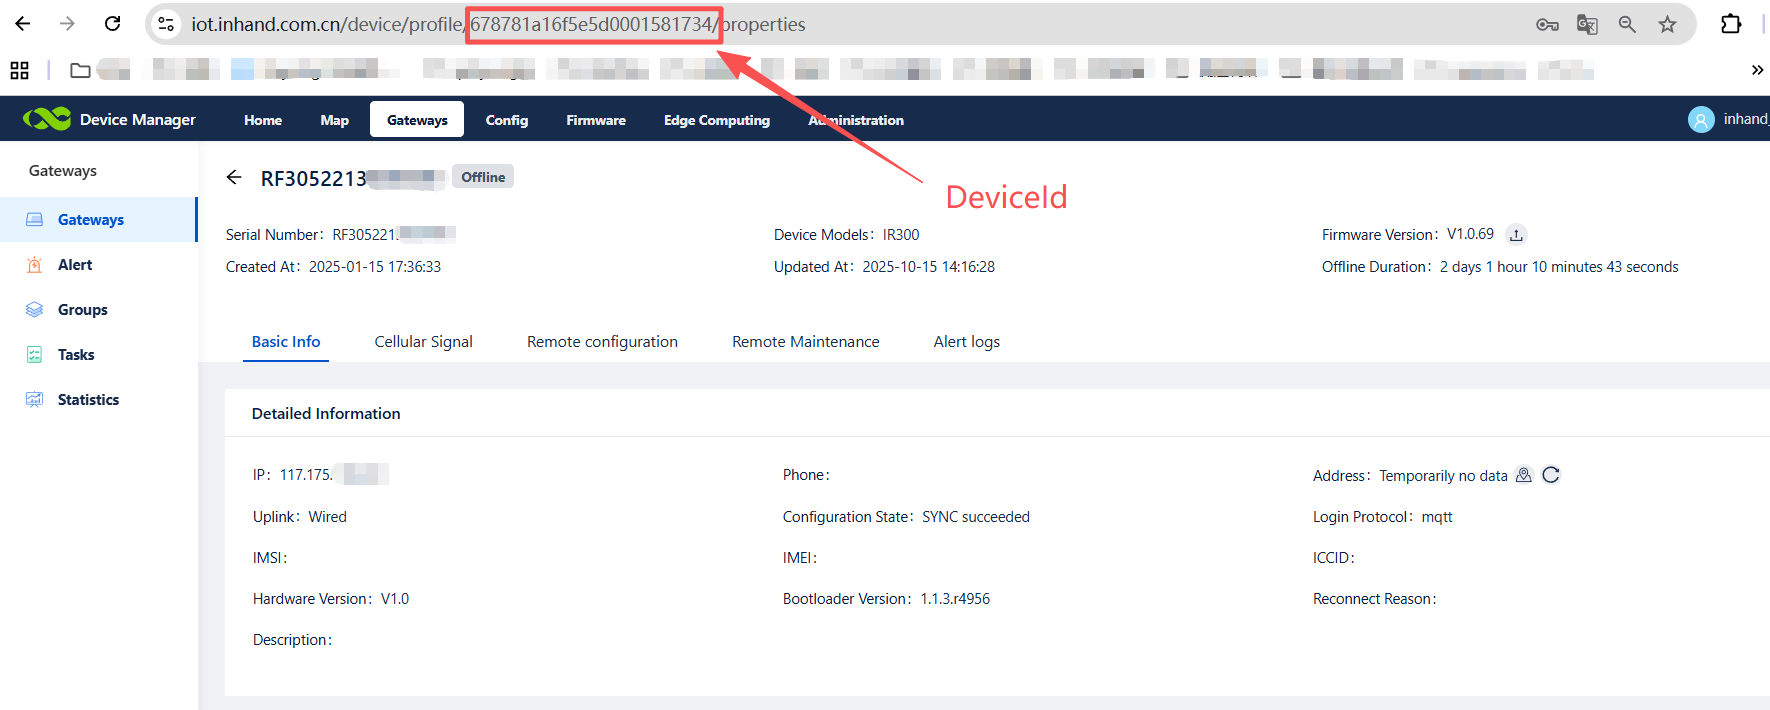
Task: Switch to the Cellular Signal tab
Action: (423, 342)
